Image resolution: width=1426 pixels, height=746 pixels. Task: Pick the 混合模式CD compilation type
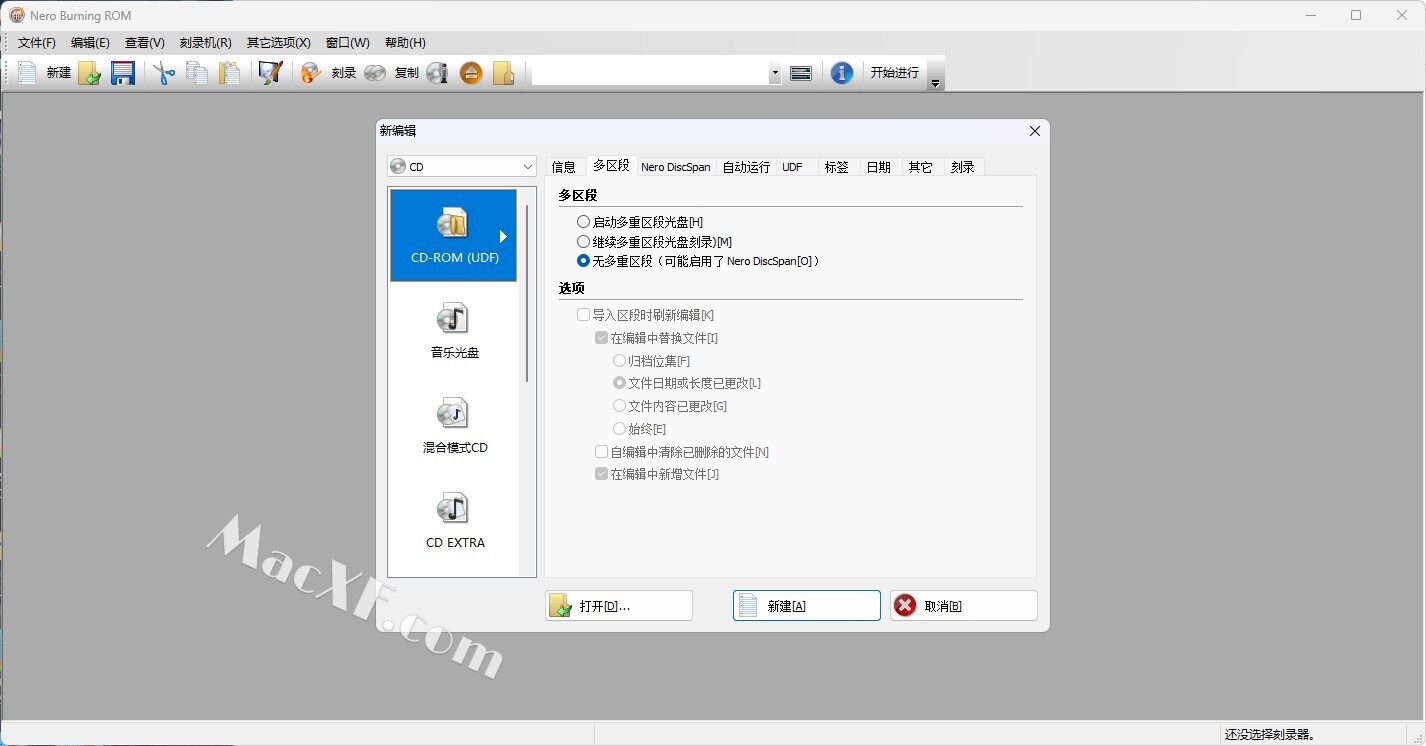coord(454,426)
